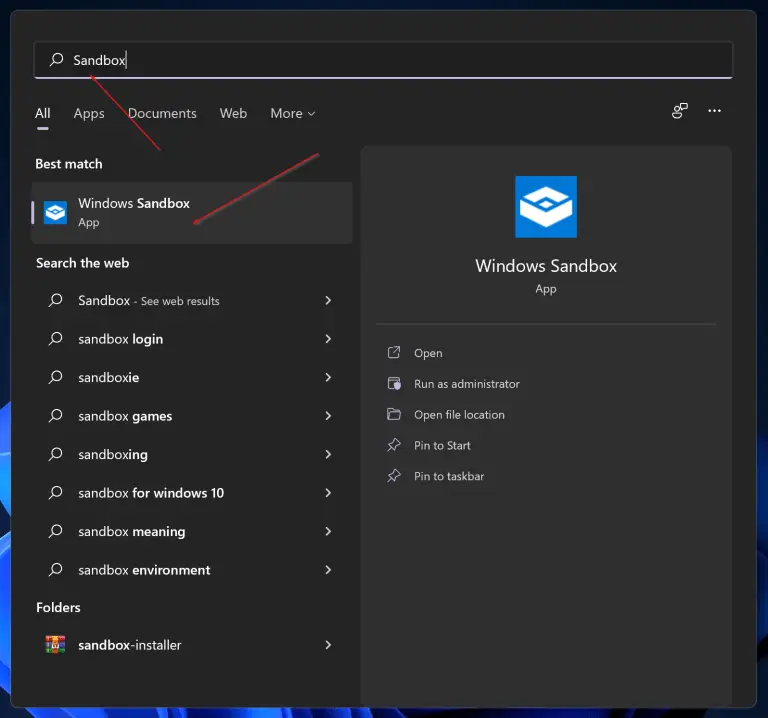Viewport: 768px width, 718px height.
Task: Click the large Windows Sandbox logo in preview
Action: [546, 207]
